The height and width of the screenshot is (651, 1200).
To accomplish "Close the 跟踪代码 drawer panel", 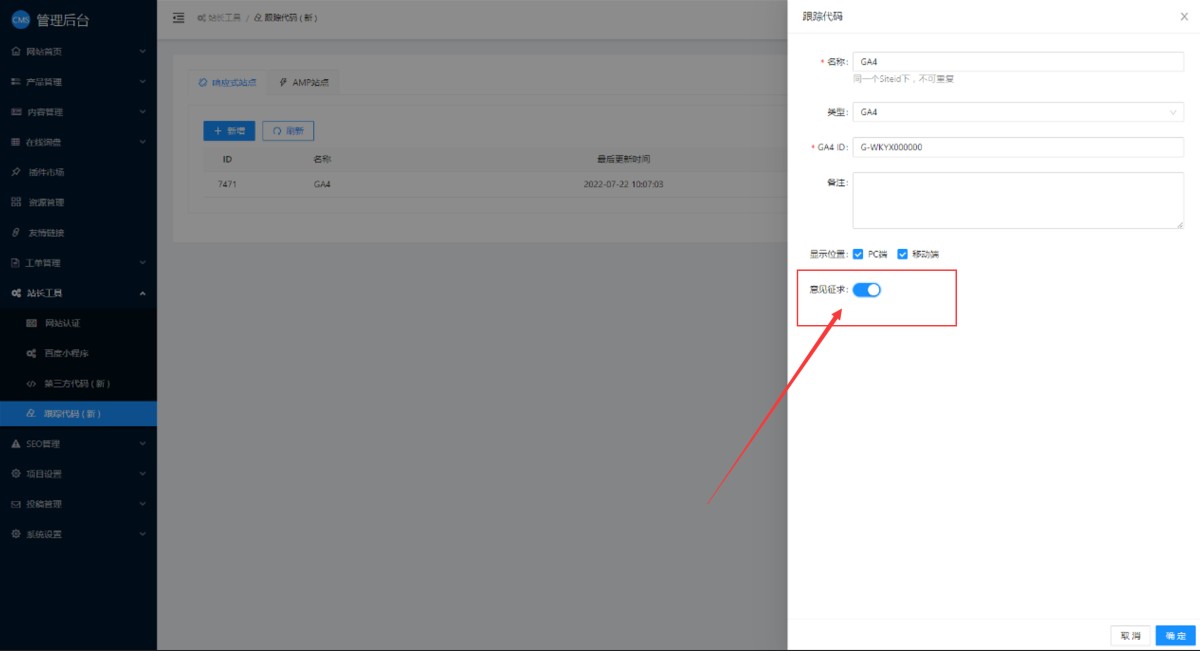I will point(1184,16).
